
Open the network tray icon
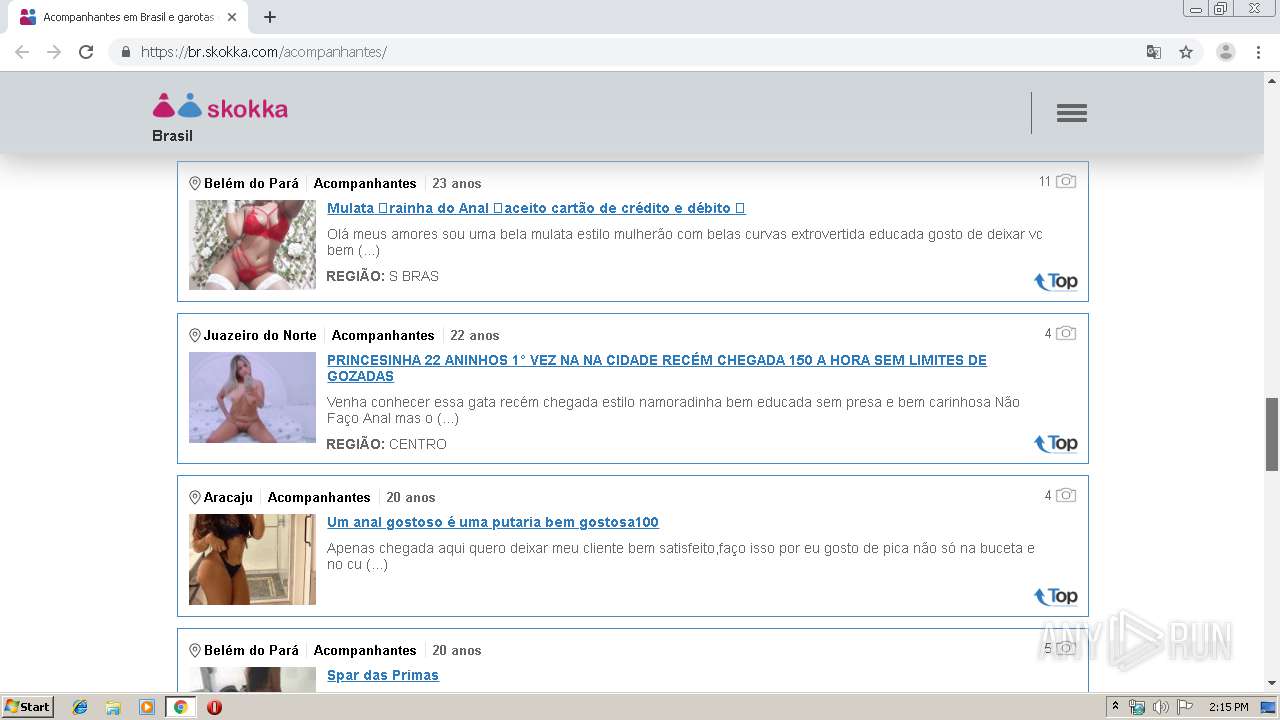[1137, 707]
